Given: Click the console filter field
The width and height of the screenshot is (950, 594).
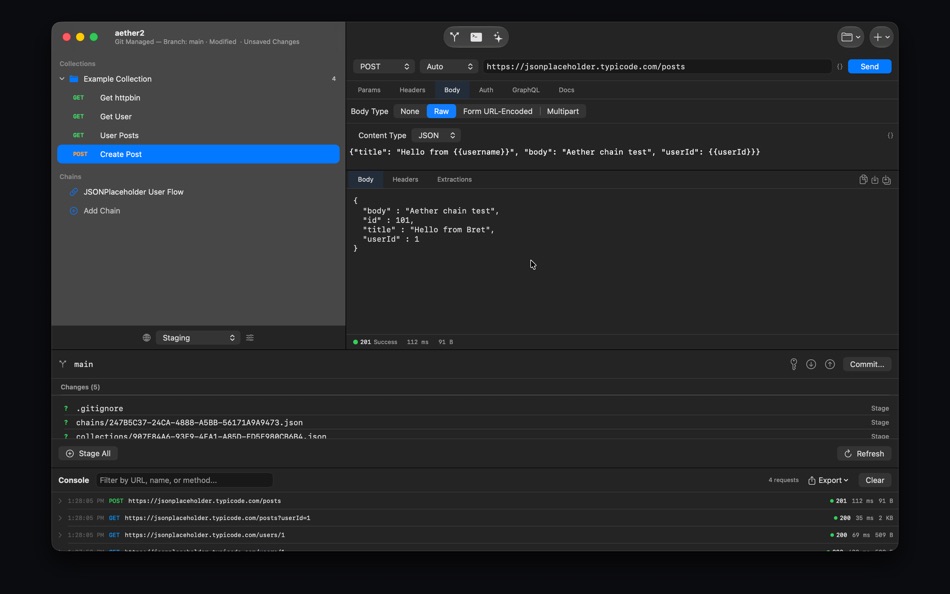Looking at the screenshot, I should 184,480.
